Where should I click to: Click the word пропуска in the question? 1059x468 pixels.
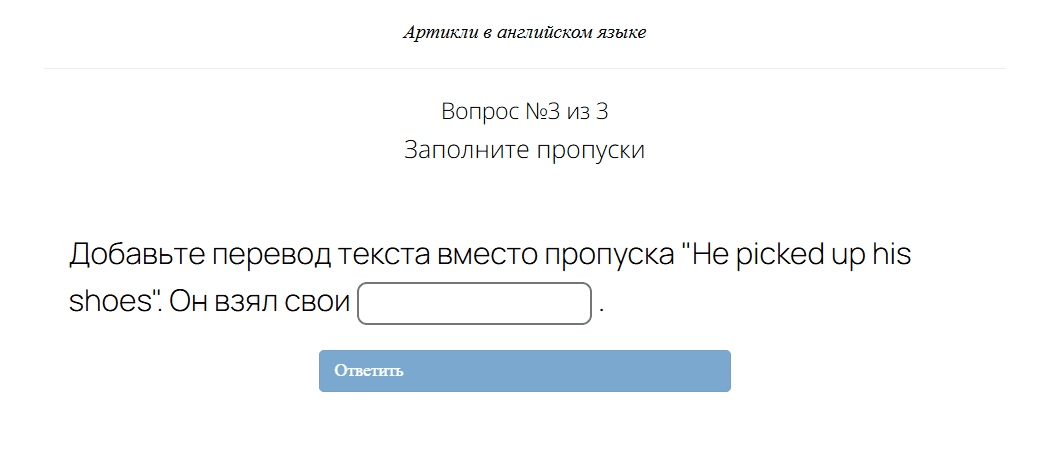(x=608, y=255)
